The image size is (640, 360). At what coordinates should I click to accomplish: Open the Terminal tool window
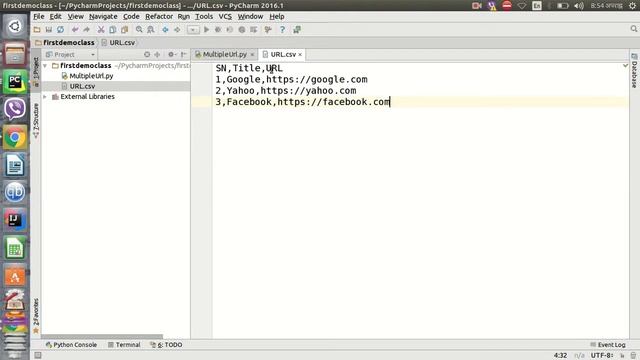[x=124, y=345]
